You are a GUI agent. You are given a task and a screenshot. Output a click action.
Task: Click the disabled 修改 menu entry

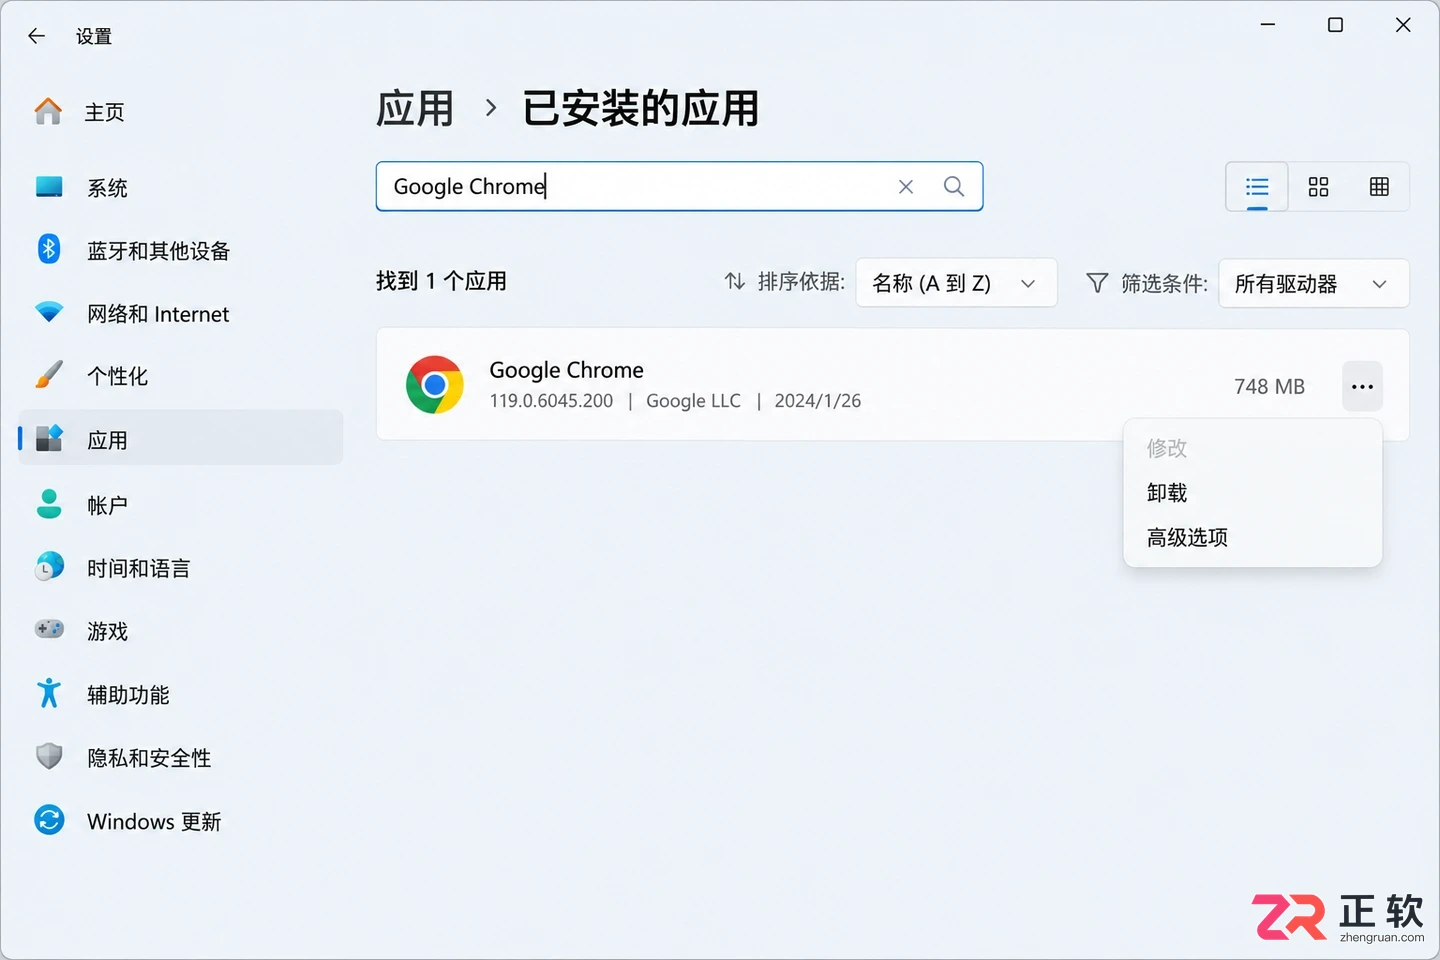[x=1252, y=448]
